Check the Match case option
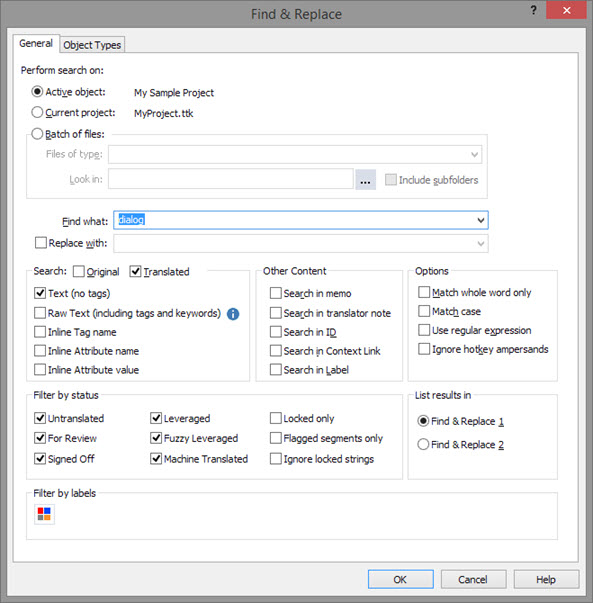Image resolution: width=593 pixels, height=603 pixels. (x=424, y=311)
